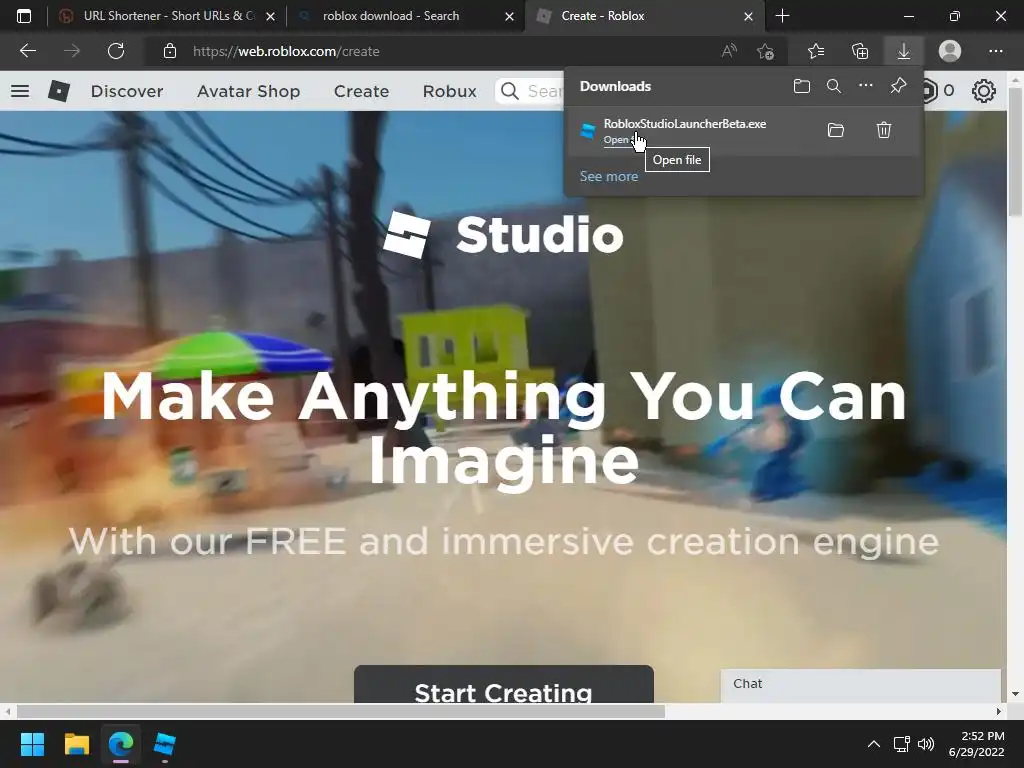Image resolution: width=1024 pixels, height=768 pixels.
Task: Click scroll right arrow on horizontal scrollbar
Action: pyautogui.click(x=999, y=711)
